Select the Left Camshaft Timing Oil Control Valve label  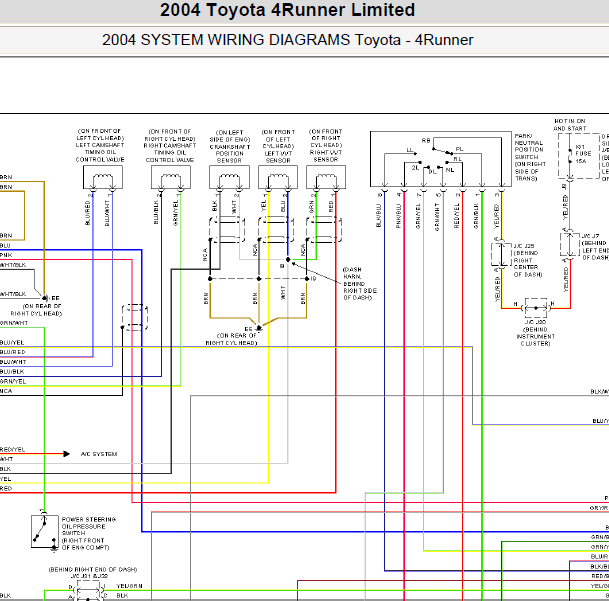click(100, 145)
